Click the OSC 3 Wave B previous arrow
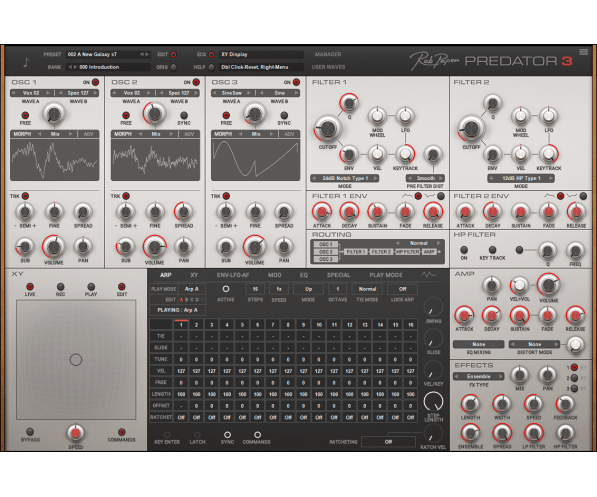The image size is (597, 497). [262, 93]
